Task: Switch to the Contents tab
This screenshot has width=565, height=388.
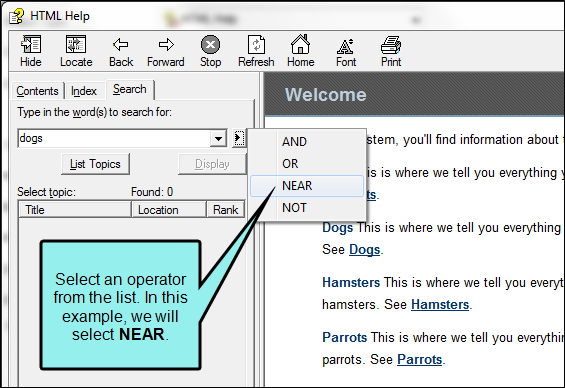Action: coord(37,91)
